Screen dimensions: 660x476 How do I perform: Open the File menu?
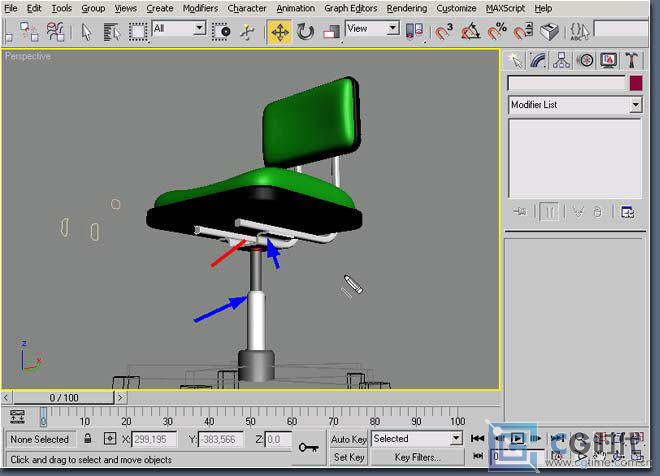pyautogui.click(x=11, y=8)
